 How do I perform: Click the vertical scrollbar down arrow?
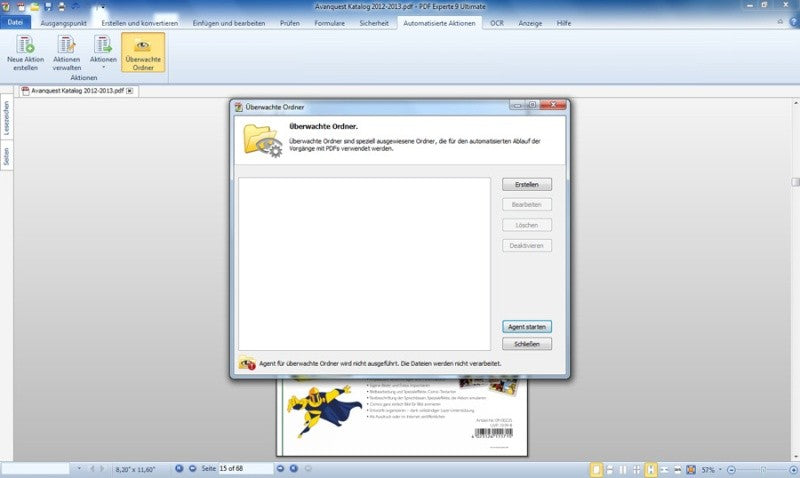(x=795, y=457)
